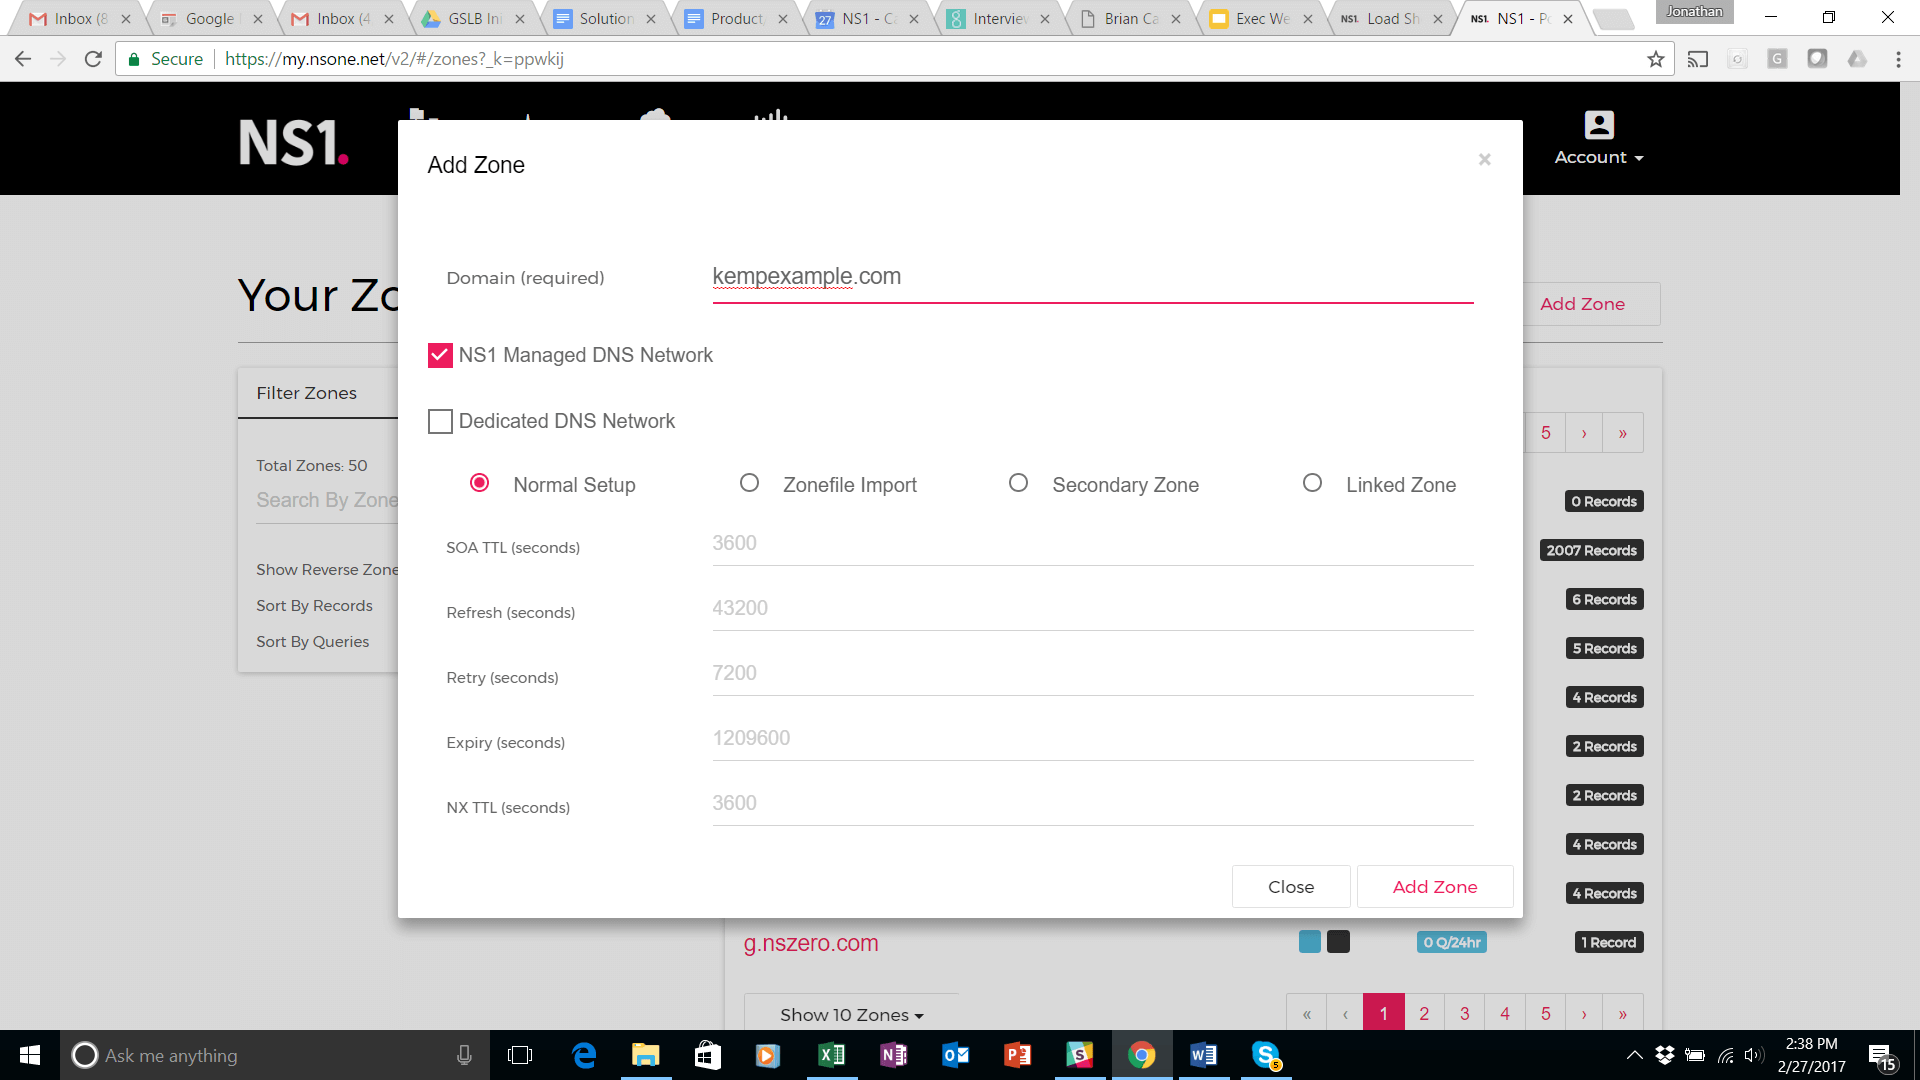
Task: Go to pagination page 2
Action: [x=1424, y=1014]
